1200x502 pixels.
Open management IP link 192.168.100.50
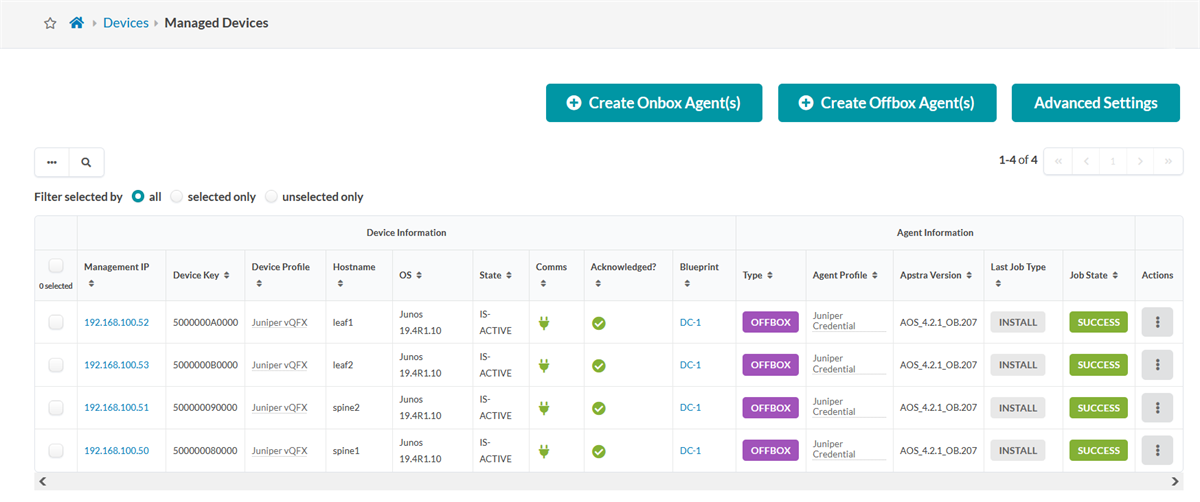(x=116, y=451)
